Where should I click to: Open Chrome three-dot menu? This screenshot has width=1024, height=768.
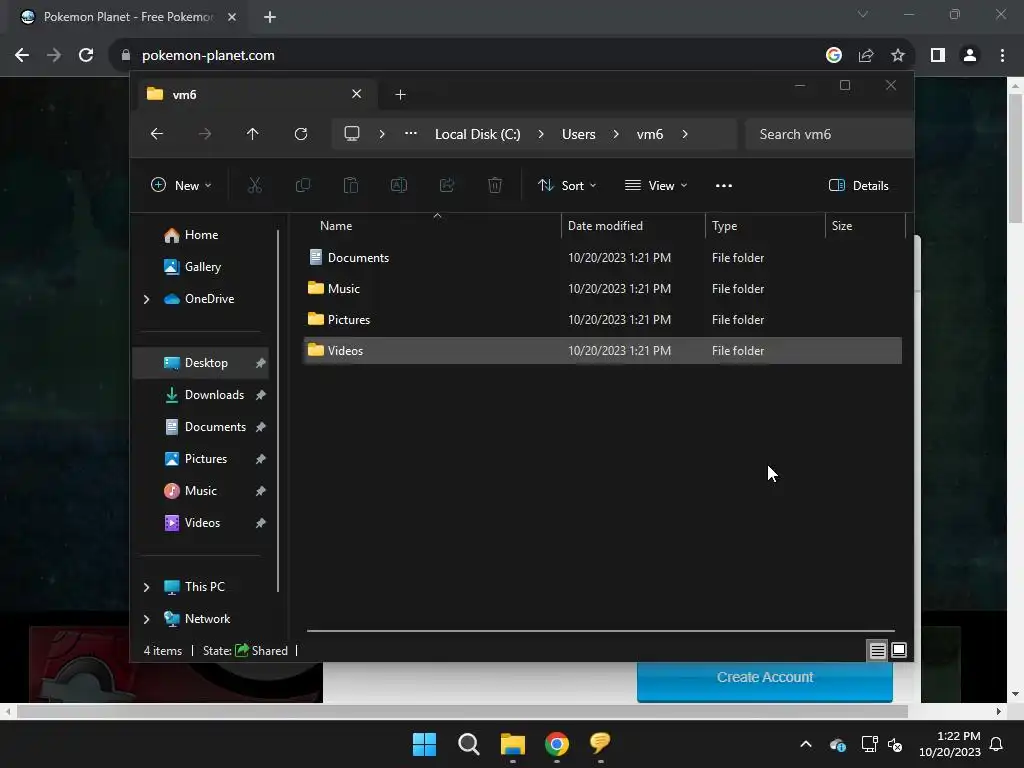click(x=1002, y=56)
